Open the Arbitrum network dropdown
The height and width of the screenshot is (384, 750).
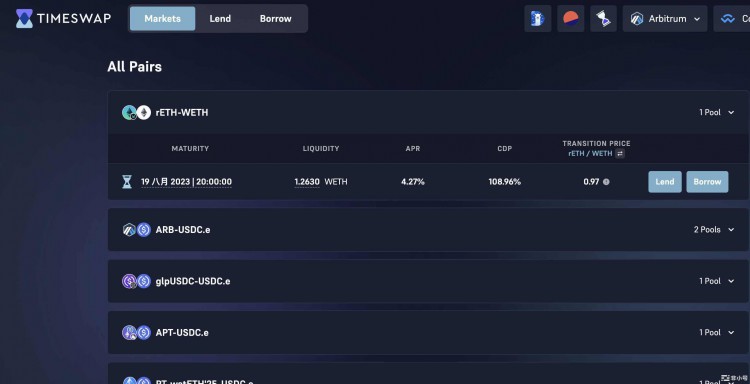point(665,19)
